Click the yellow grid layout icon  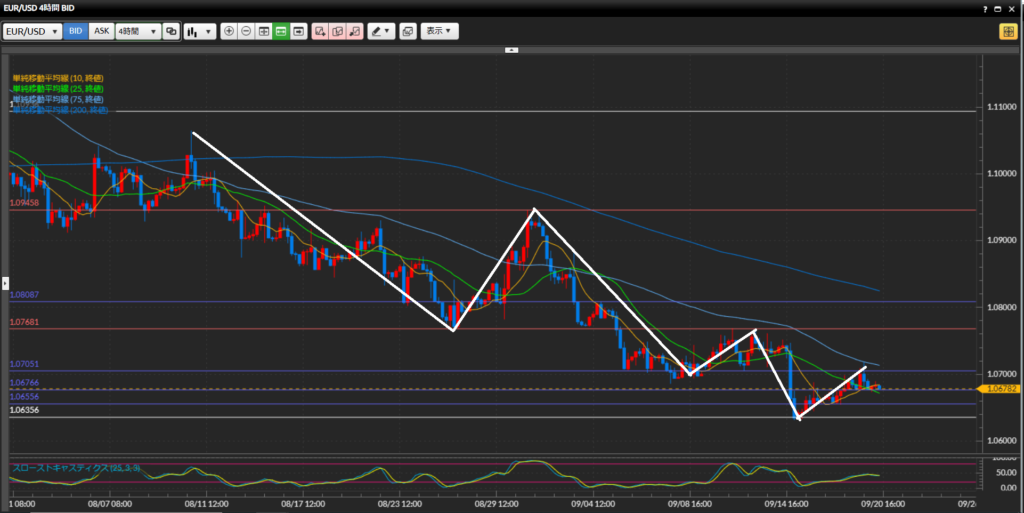(1007, 31)
